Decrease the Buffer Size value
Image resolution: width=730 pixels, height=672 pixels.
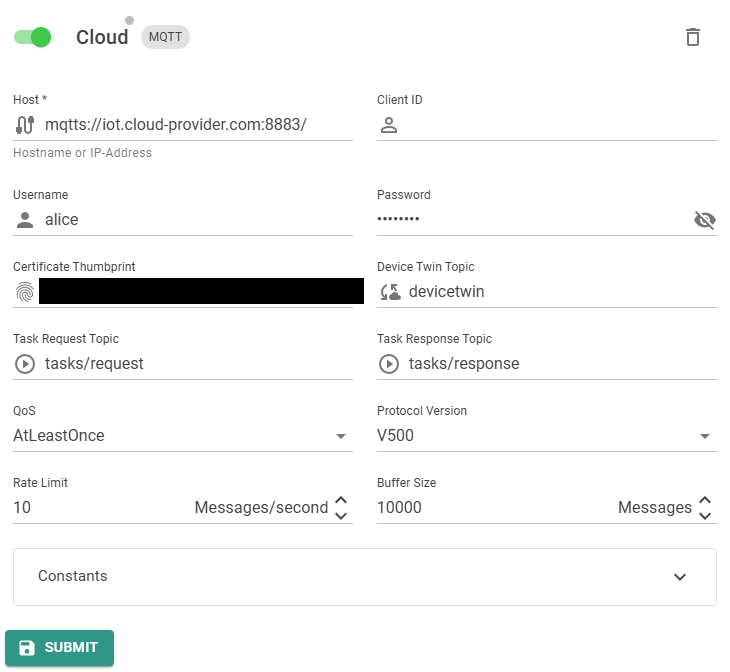[x=705, y=515]
